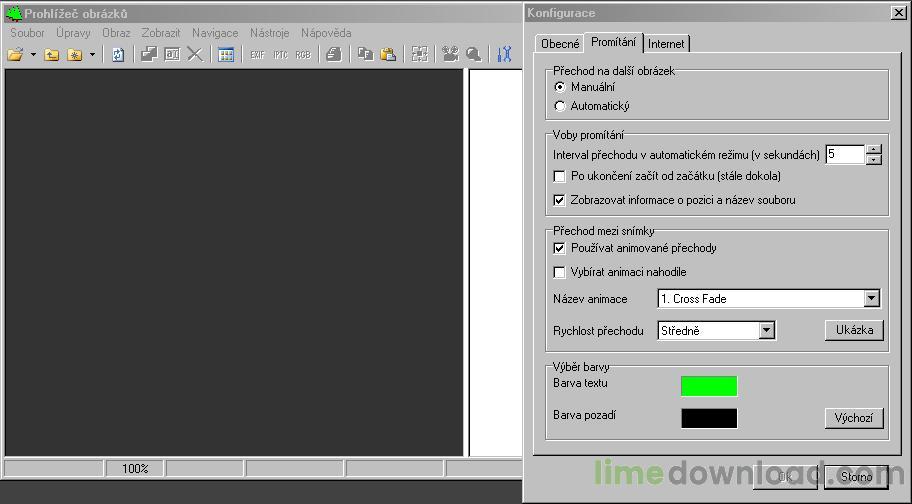Open the Úpravy menu
This screenshot has width=912, height=504.
[73, 33]
